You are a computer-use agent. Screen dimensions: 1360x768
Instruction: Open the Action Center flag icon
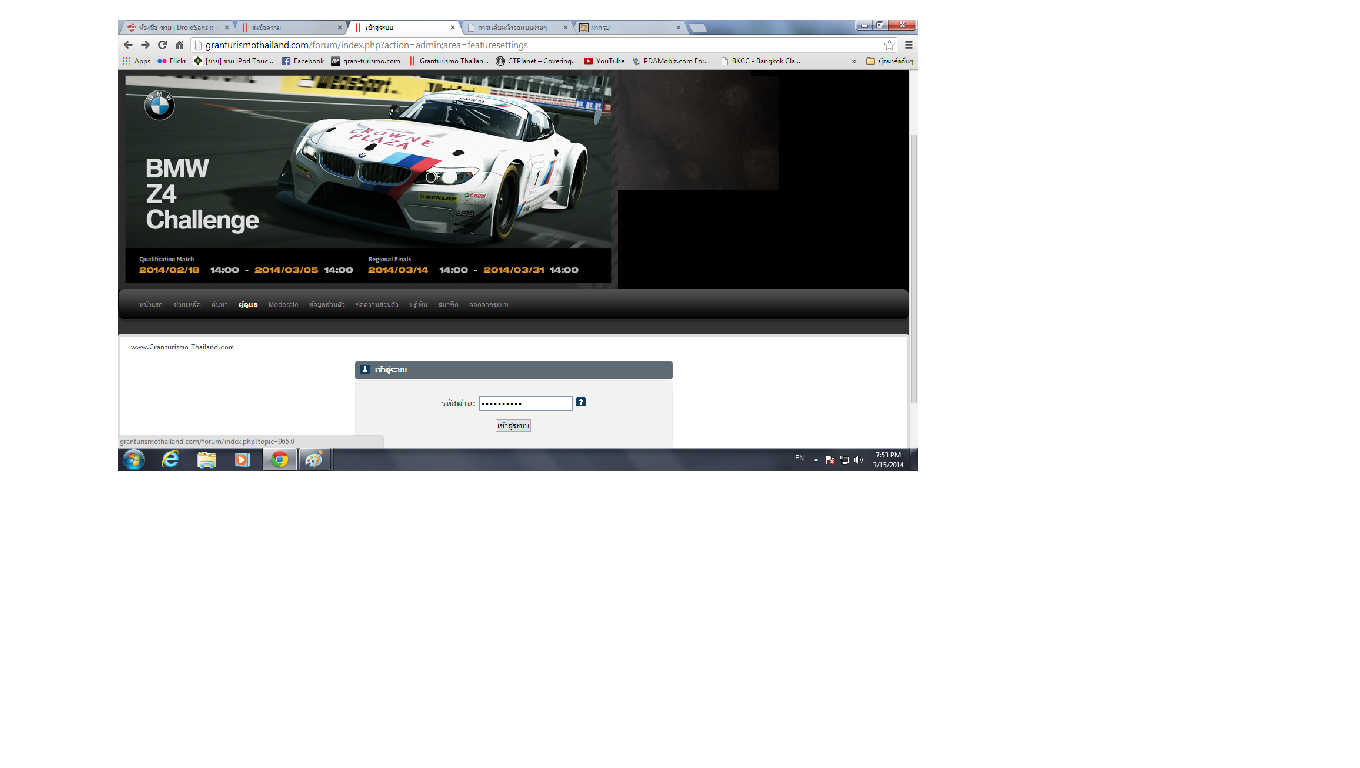(830, 460)
